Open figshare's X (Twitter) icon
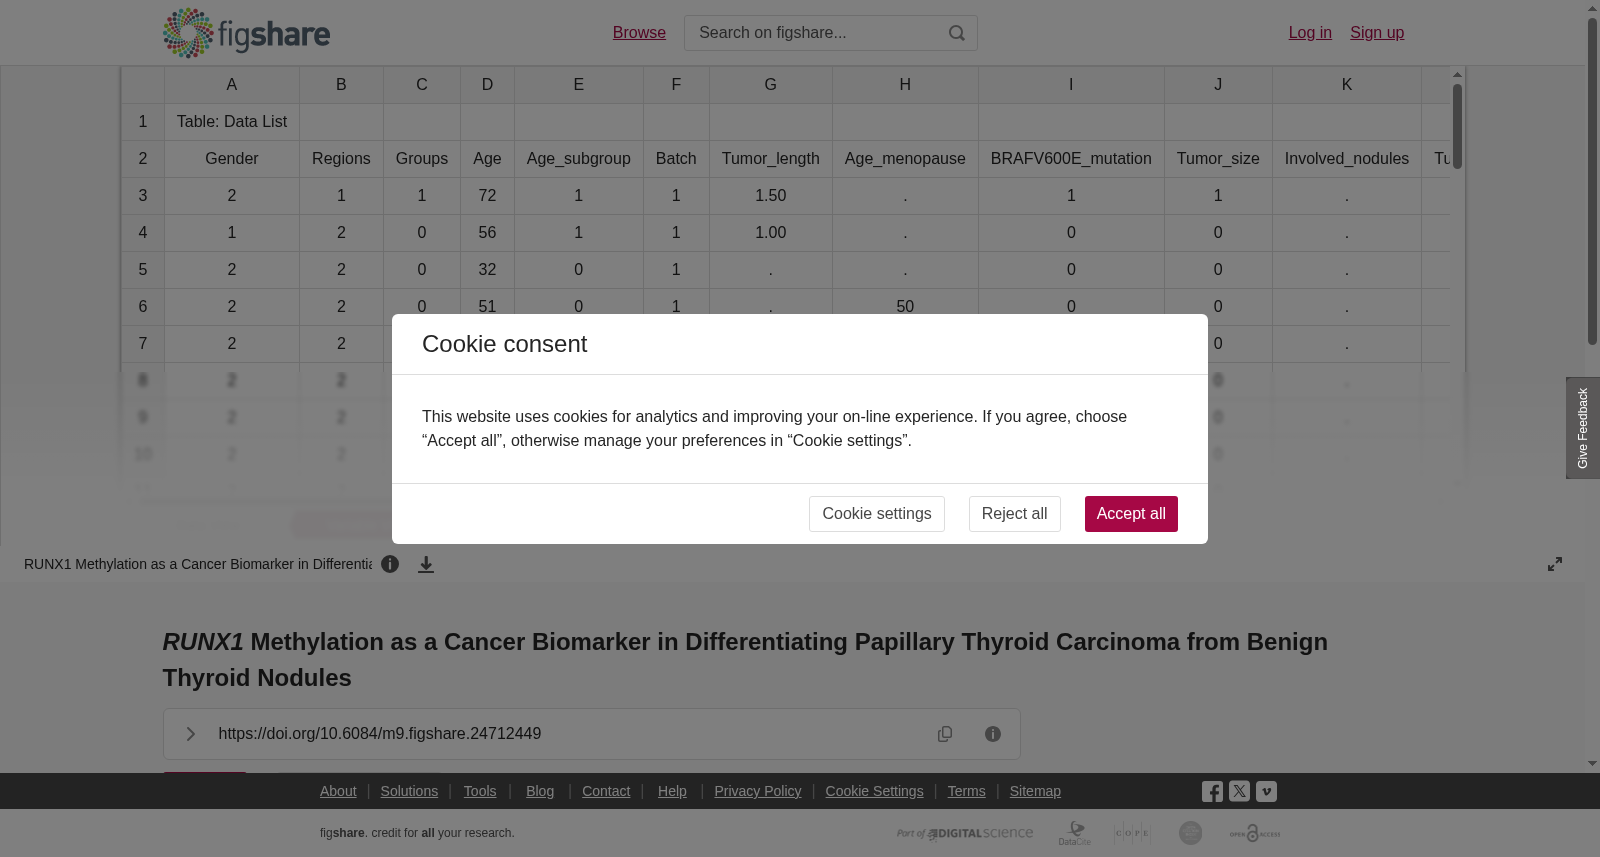Viewport: 1600px width, 857px height. pos(1239,791)
